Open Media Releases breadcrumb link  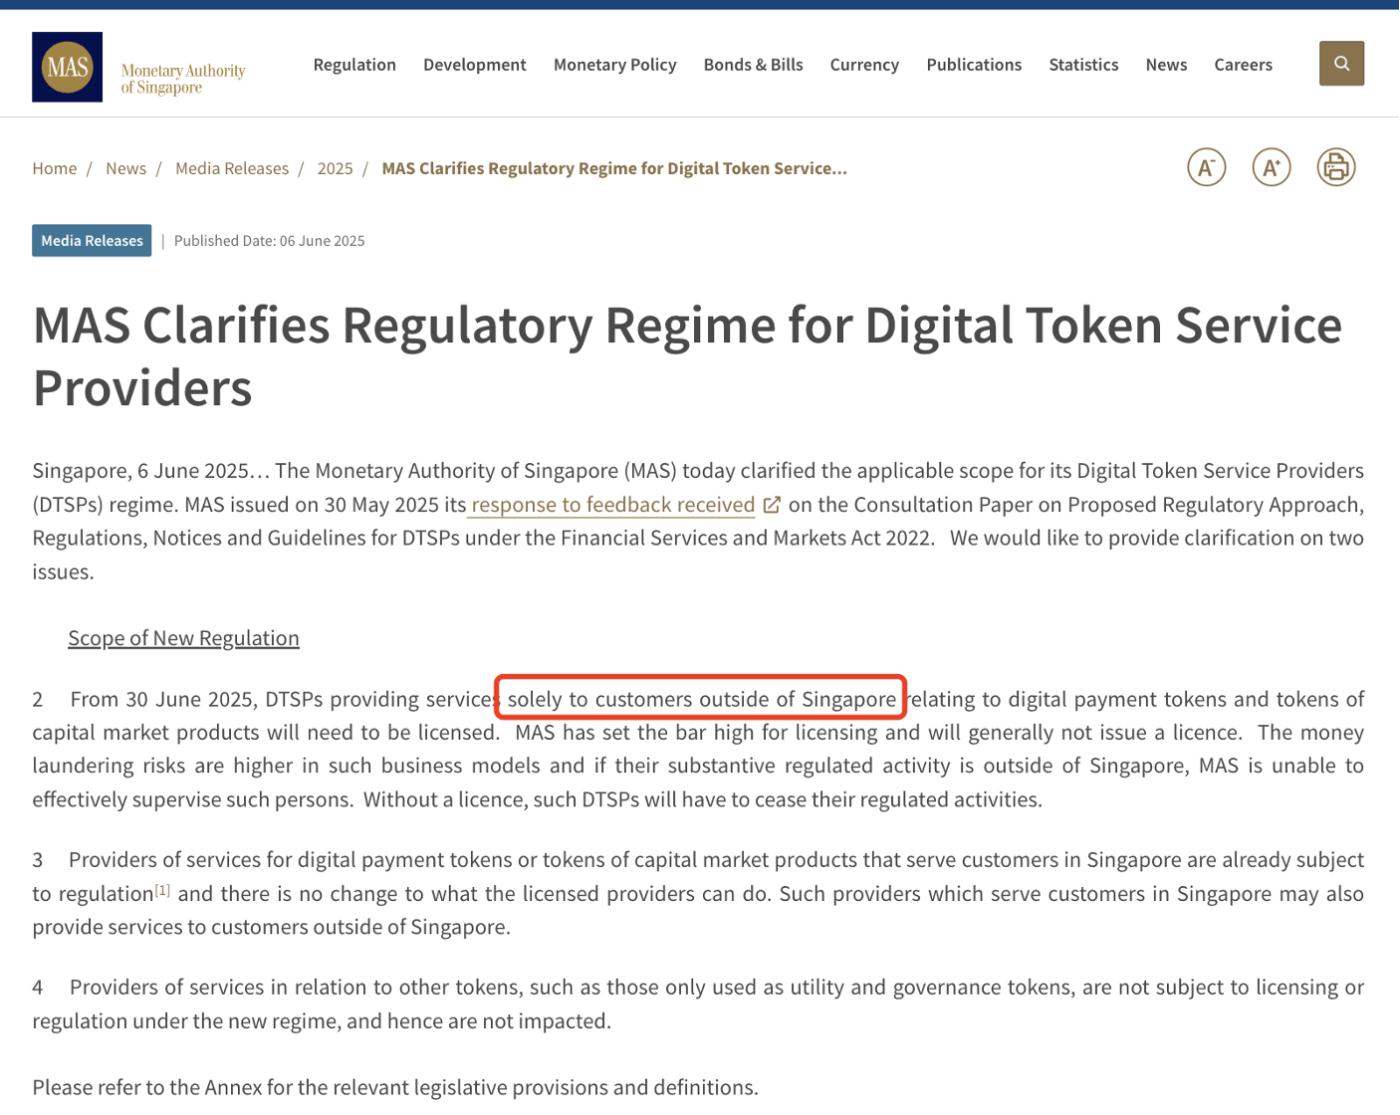pyautogui.click(x=232, y=168)
